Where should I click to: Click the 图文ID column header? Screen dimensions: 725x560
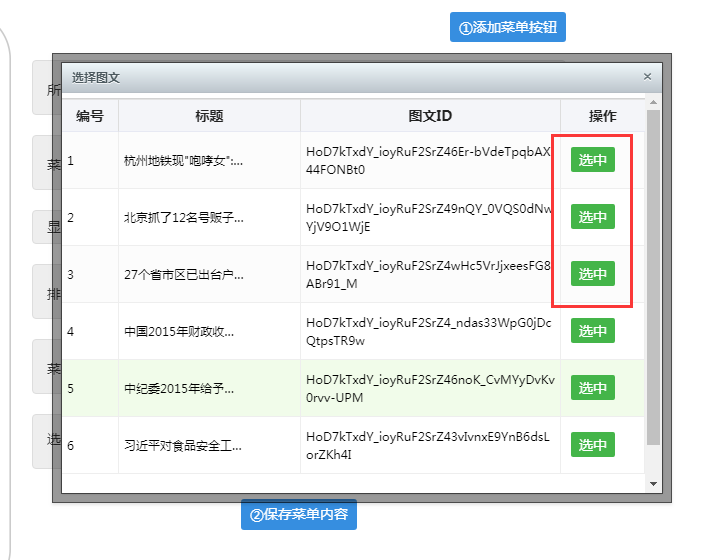coord(430,116)
